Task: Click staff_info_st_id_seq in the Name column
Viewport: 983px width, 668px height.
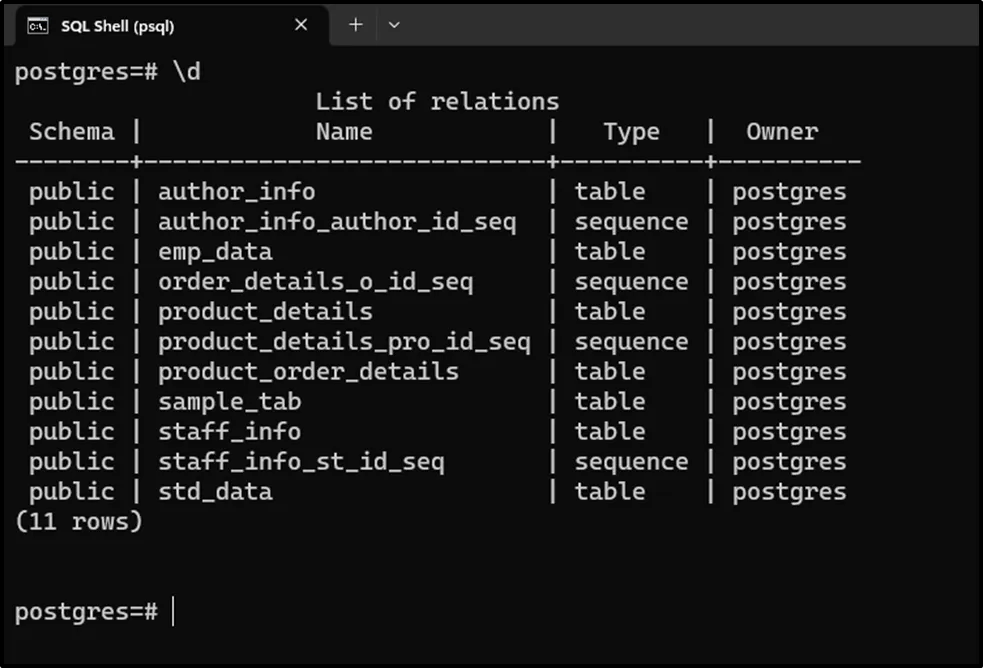Action: [301, 461]
